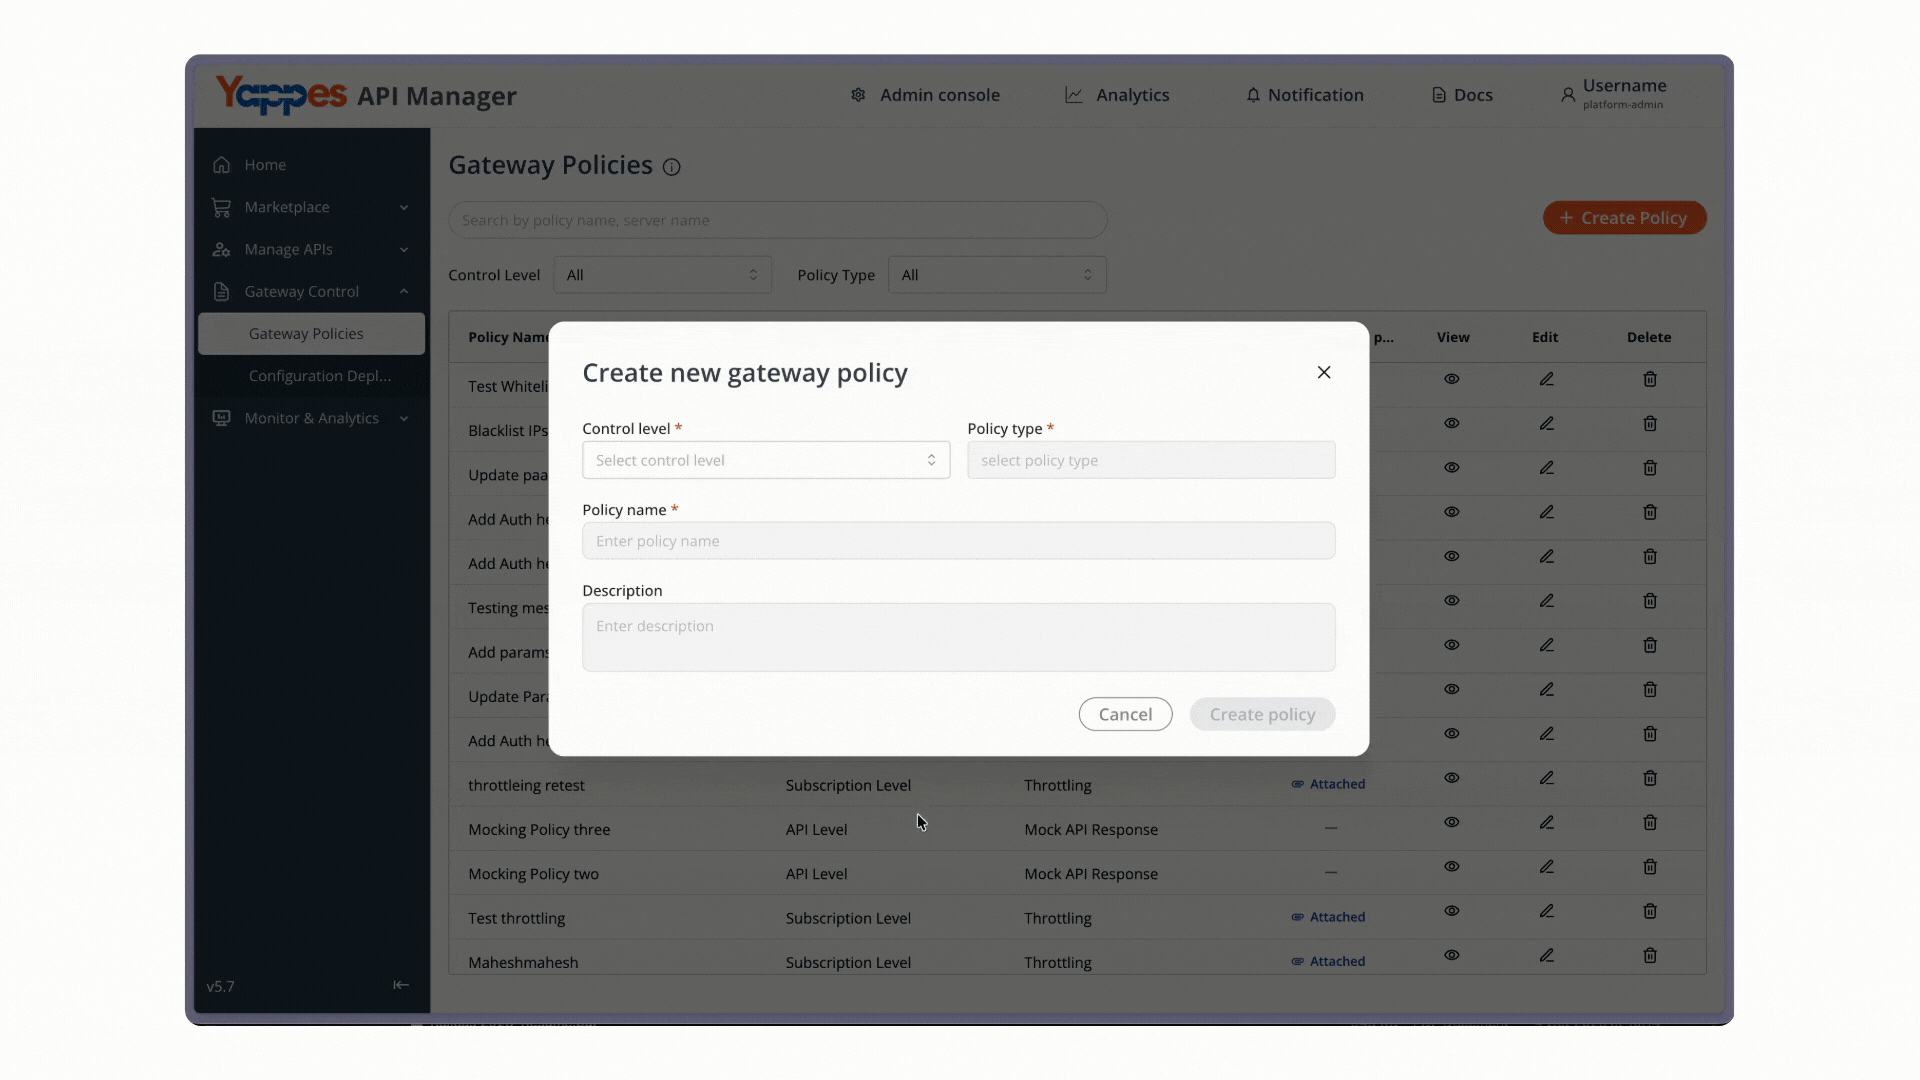The width and height of the screenshot is (1920, 1080).
Task: Open the Admin console gear icon
Action: 858,95
